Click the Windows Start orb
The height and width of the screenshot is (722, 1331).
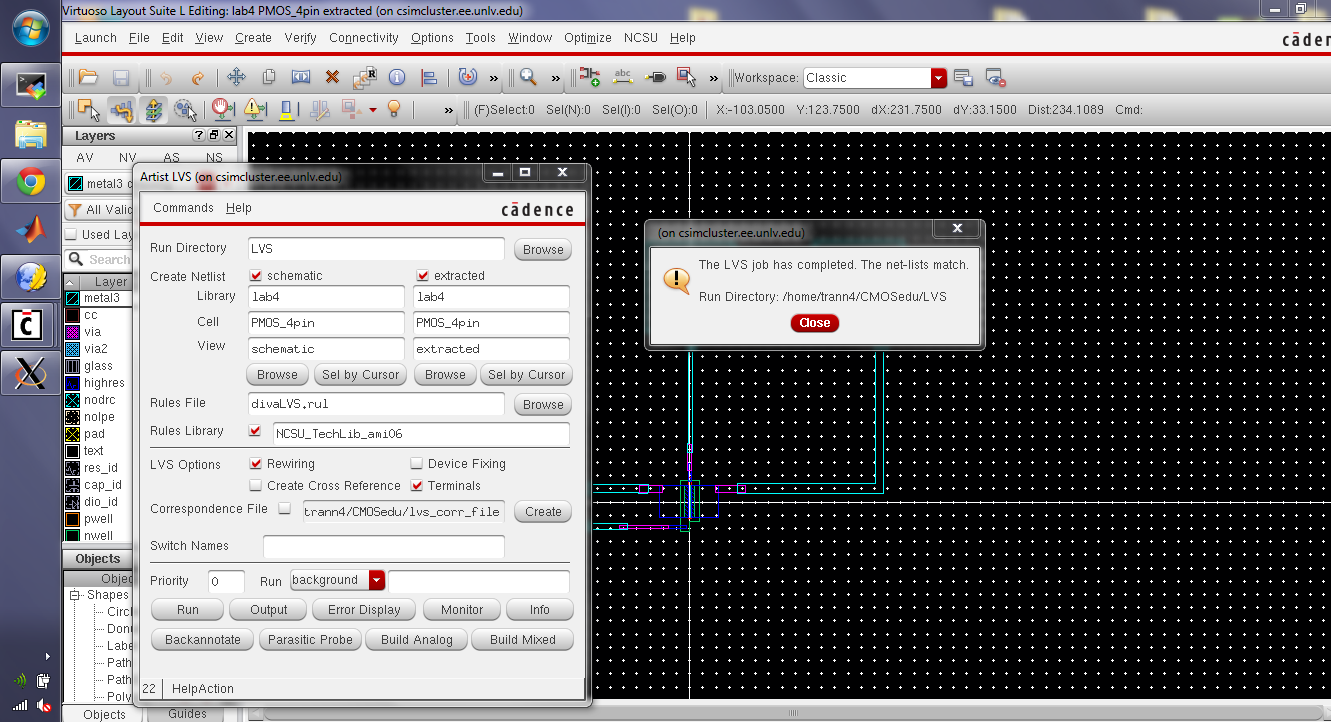coord(30,28)
